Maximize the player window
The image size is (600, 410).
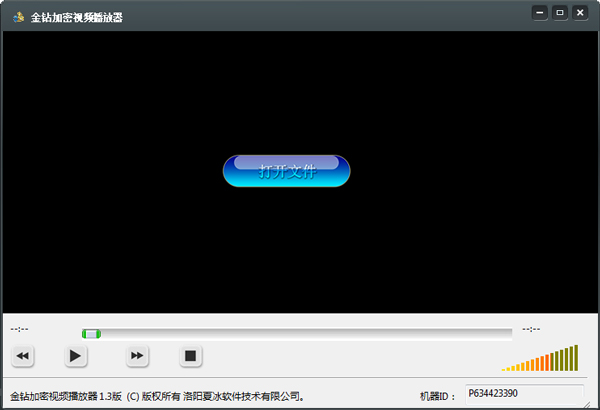click(x=560, y=13)
